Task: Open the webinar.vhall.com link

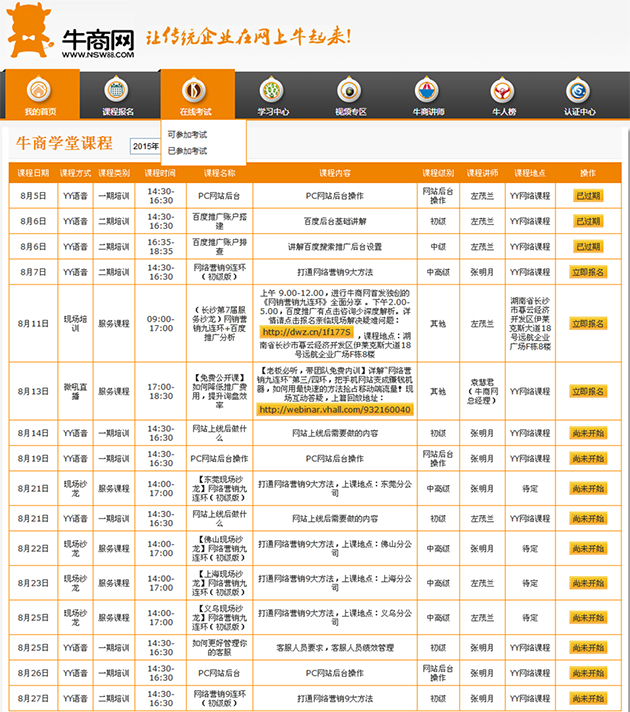Action: (334, 409)
